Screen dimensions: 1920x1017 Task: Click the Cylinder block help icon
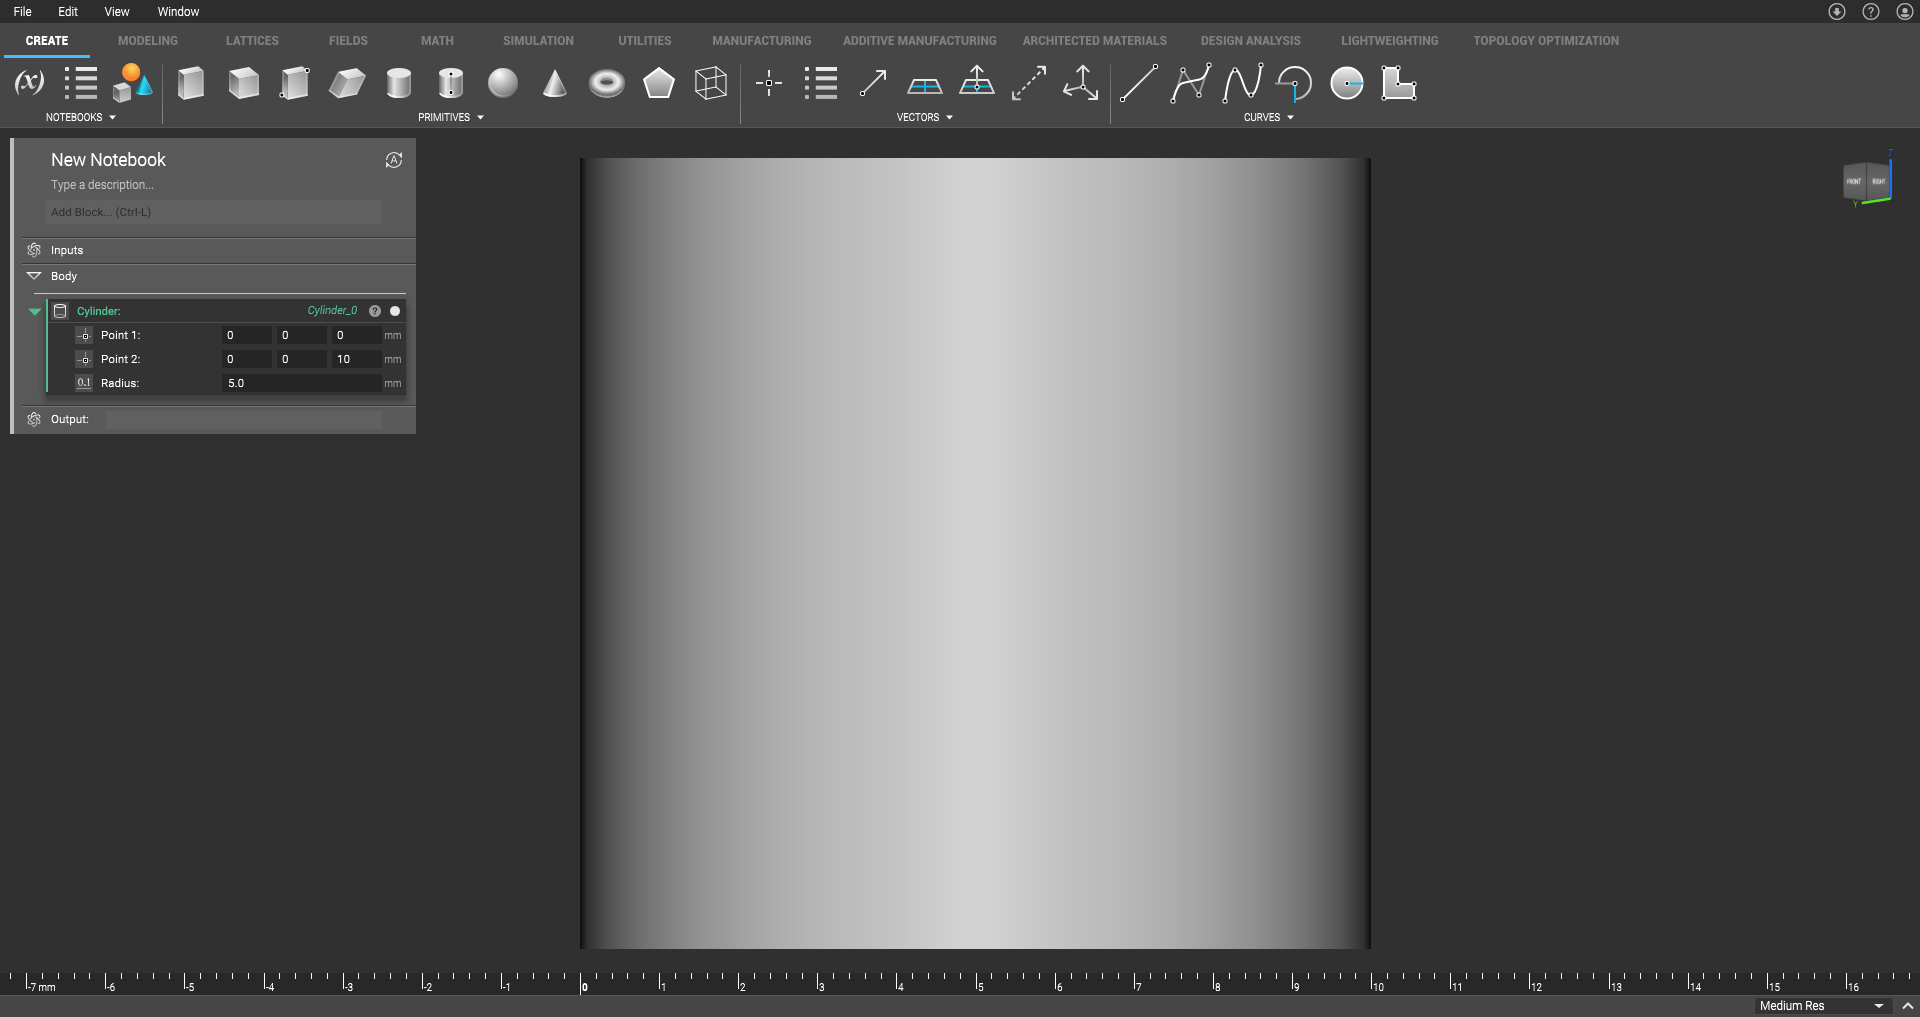pyautogui.click(x=375, y=311)
